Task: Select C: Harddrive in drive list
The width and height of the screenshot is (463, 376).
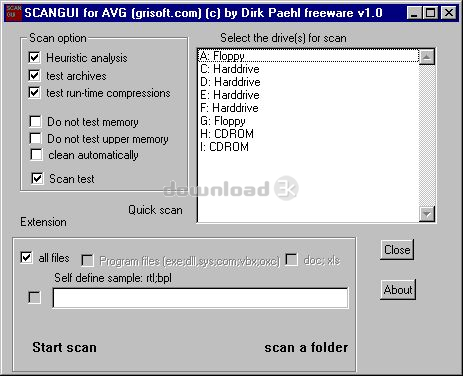Action: (x=308, y=69)
